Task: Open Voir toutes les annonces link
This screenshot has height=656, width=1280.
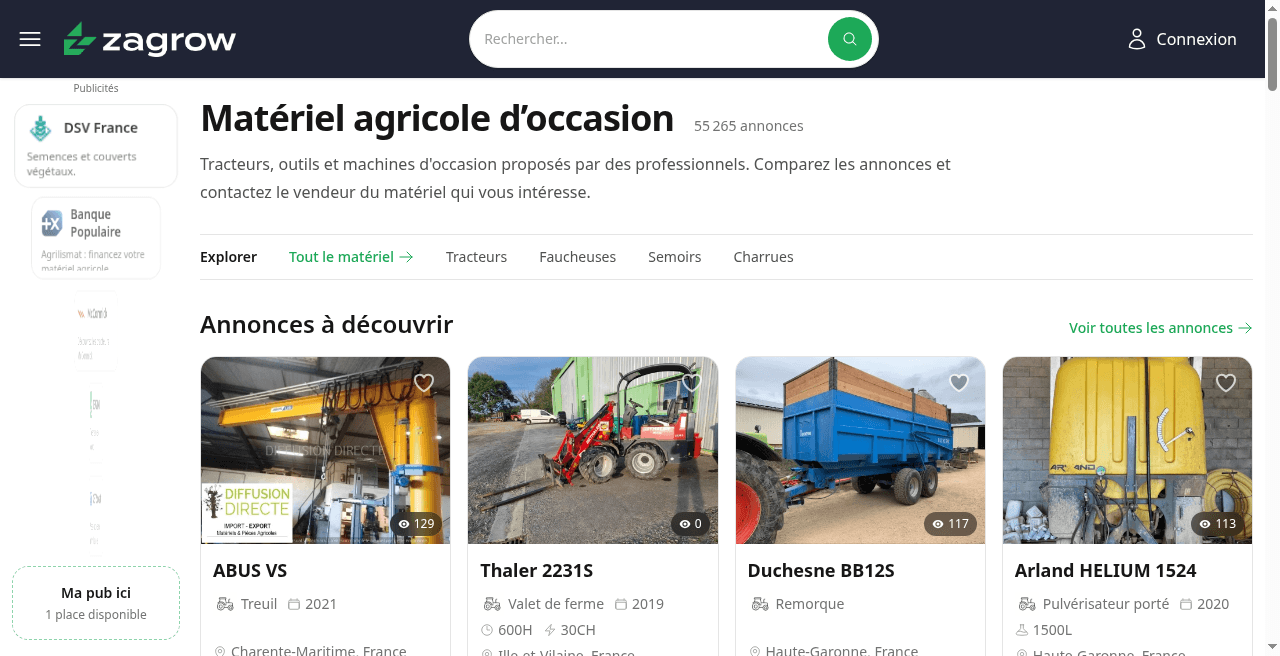Action: (x=1160, y=328)
